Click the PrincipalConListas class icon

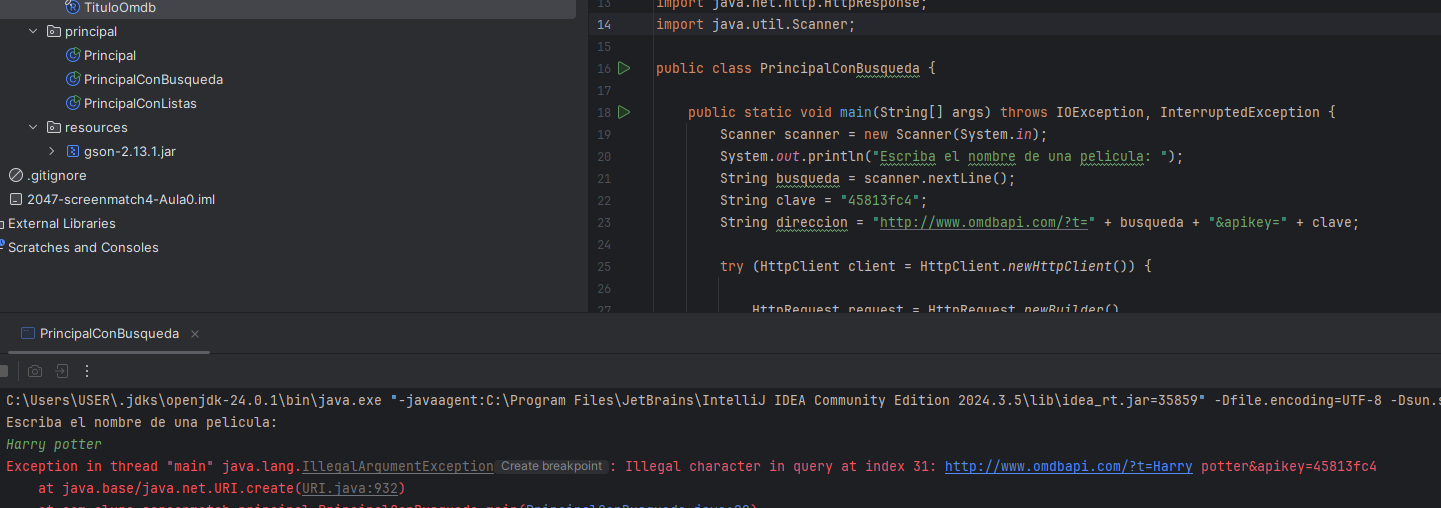tap(73, 103)
